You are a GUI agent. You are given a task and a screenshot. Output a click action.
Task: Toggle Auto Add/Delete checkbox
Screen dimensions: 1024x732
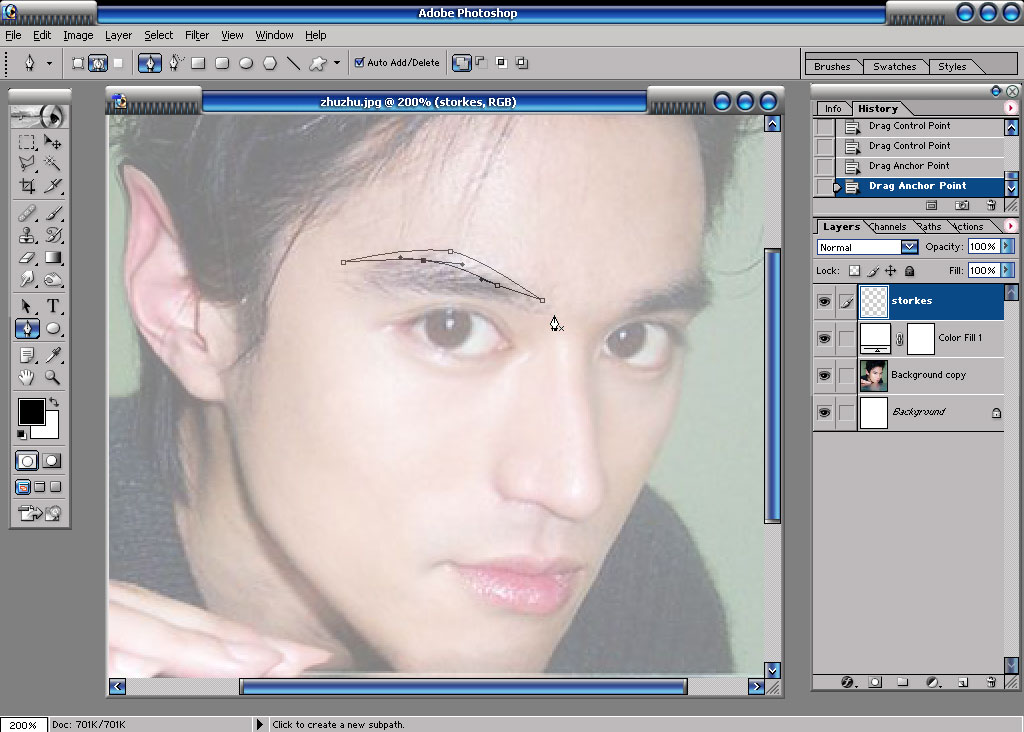pos(359,63)
